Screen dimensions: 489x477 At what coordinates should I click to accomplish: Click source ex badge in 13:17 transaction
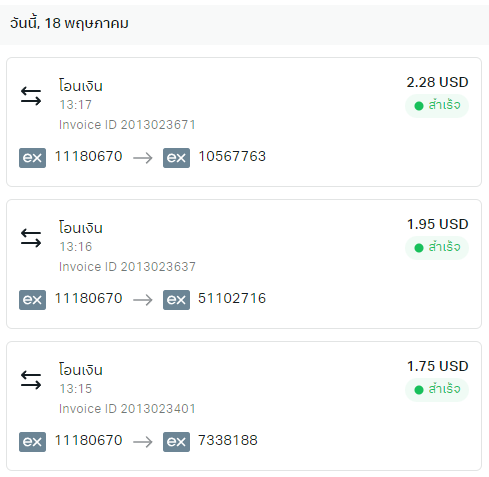point(32,158)
